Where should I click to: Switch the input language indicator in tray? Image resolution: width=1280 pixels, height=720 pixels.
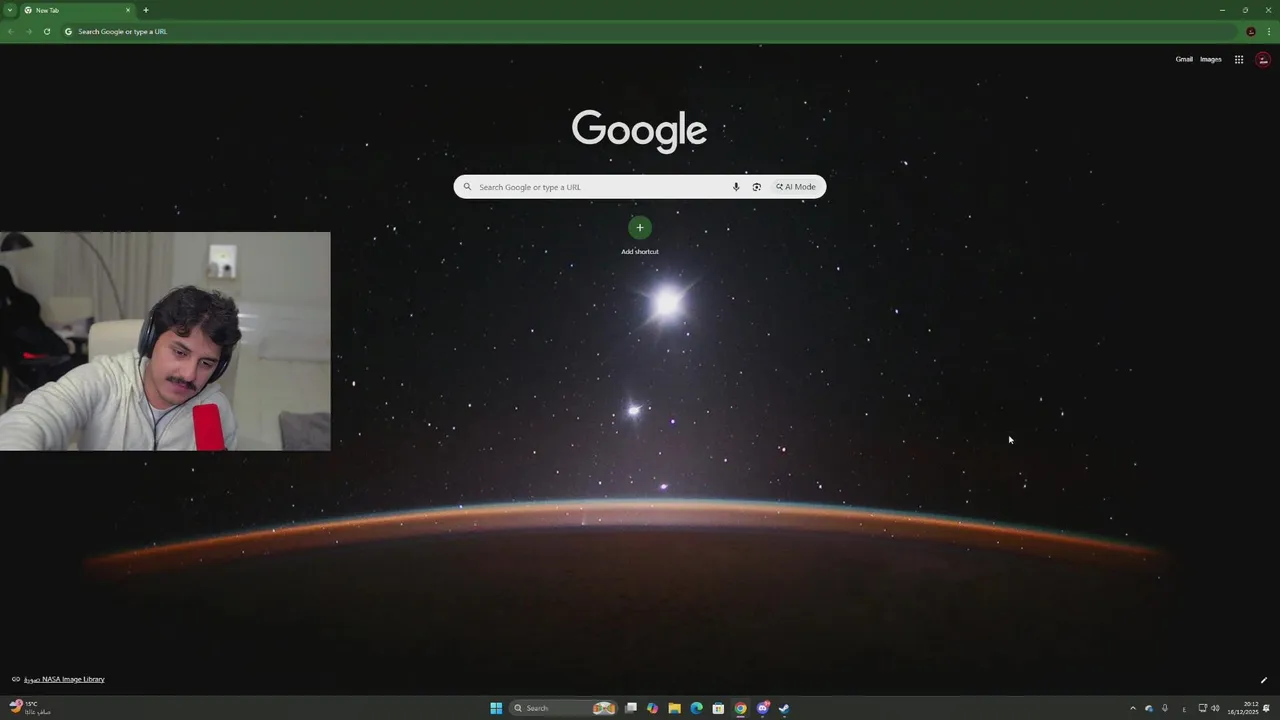coord(1184,708)
